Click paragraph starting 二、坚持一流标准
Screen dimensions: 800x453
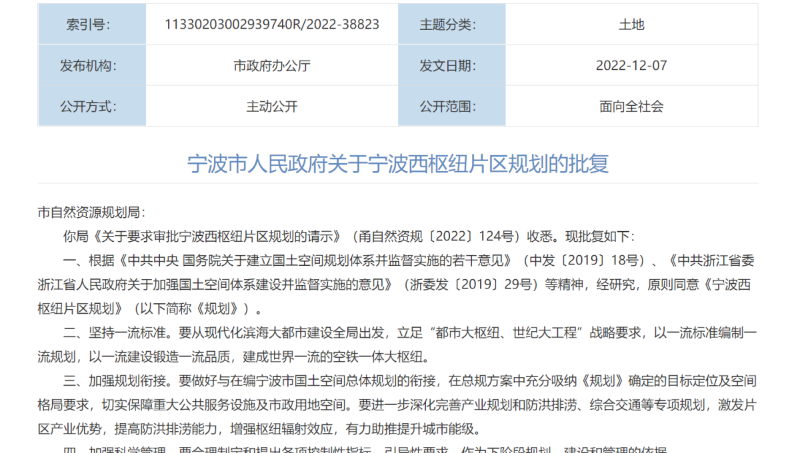coord(397,345)
